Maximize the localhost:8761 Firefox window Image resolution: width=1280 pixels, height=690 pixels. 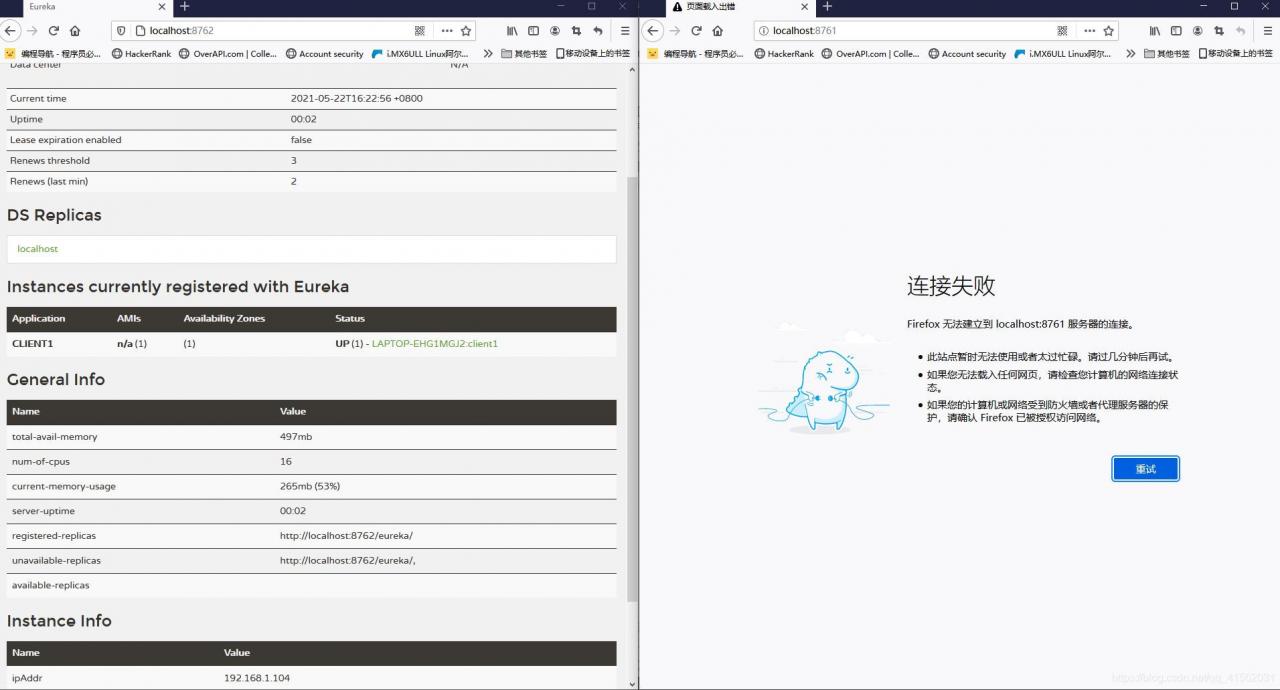coord(1234,6)
